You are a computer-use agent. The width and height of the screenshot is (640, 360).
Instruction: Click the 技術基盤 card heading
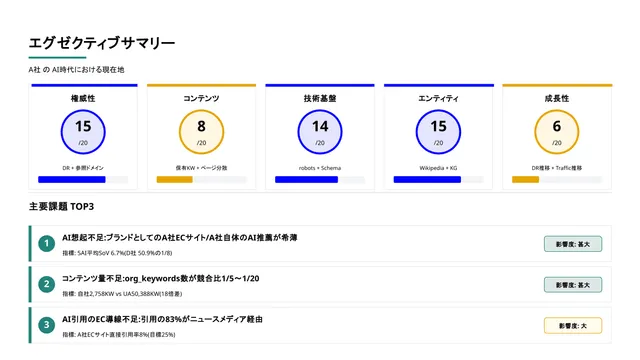[x=320, y=98]
